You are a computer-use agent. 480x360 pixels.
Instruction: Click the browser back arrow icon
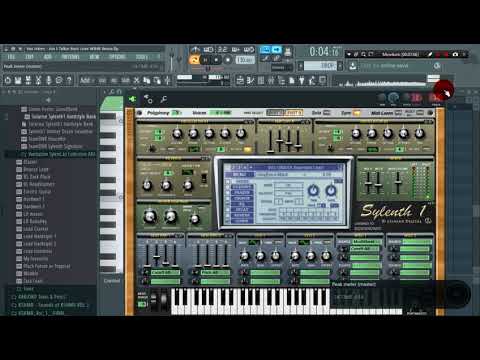(x=48, y=100)
